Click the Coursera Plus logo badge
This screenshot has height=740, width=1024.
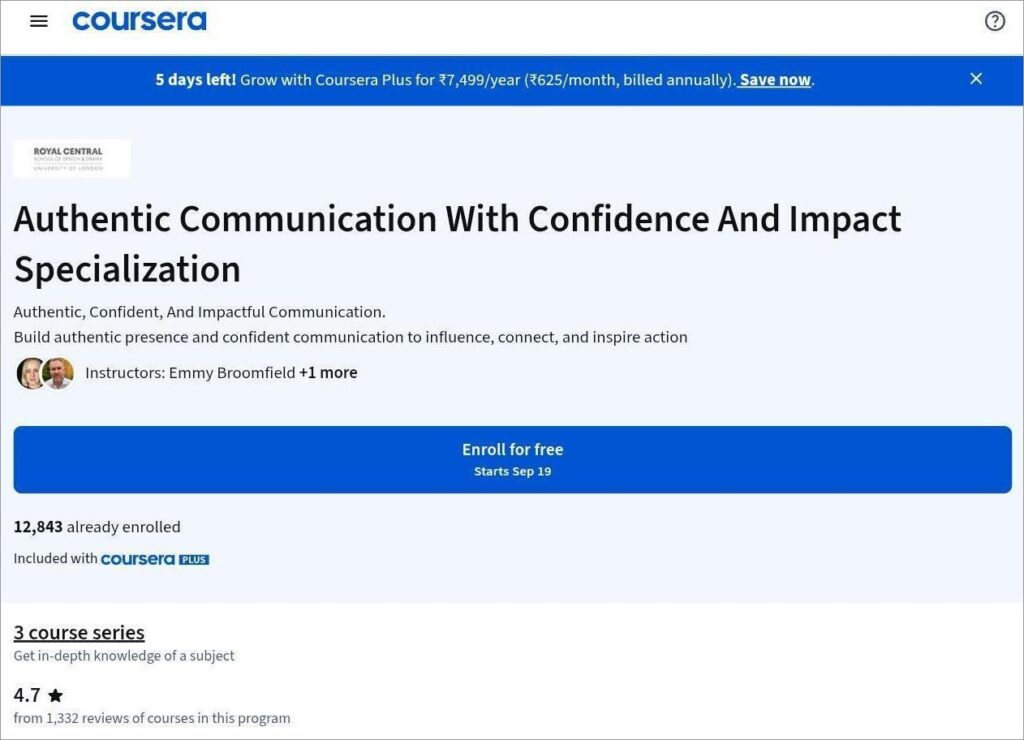155,560
